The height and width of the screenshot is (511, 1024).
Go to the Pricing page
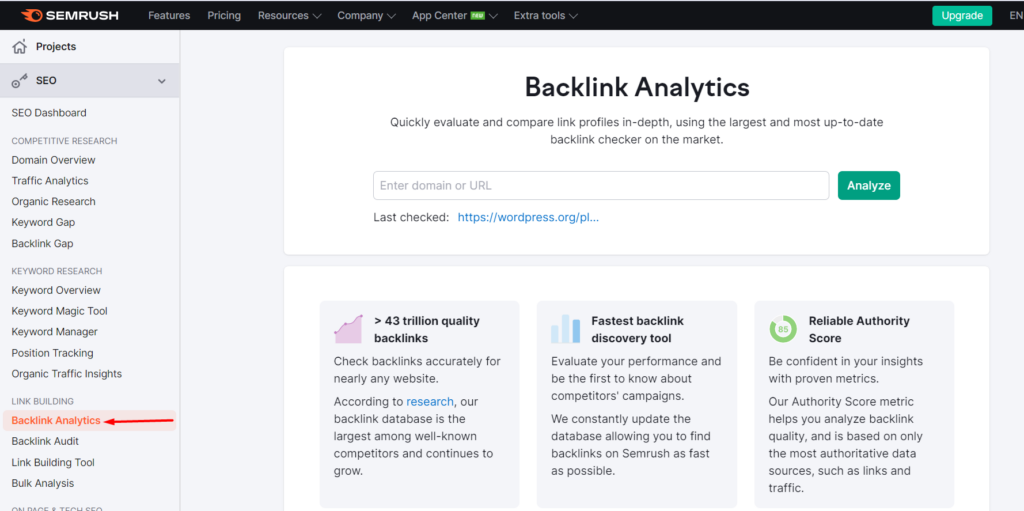(224, 15)
